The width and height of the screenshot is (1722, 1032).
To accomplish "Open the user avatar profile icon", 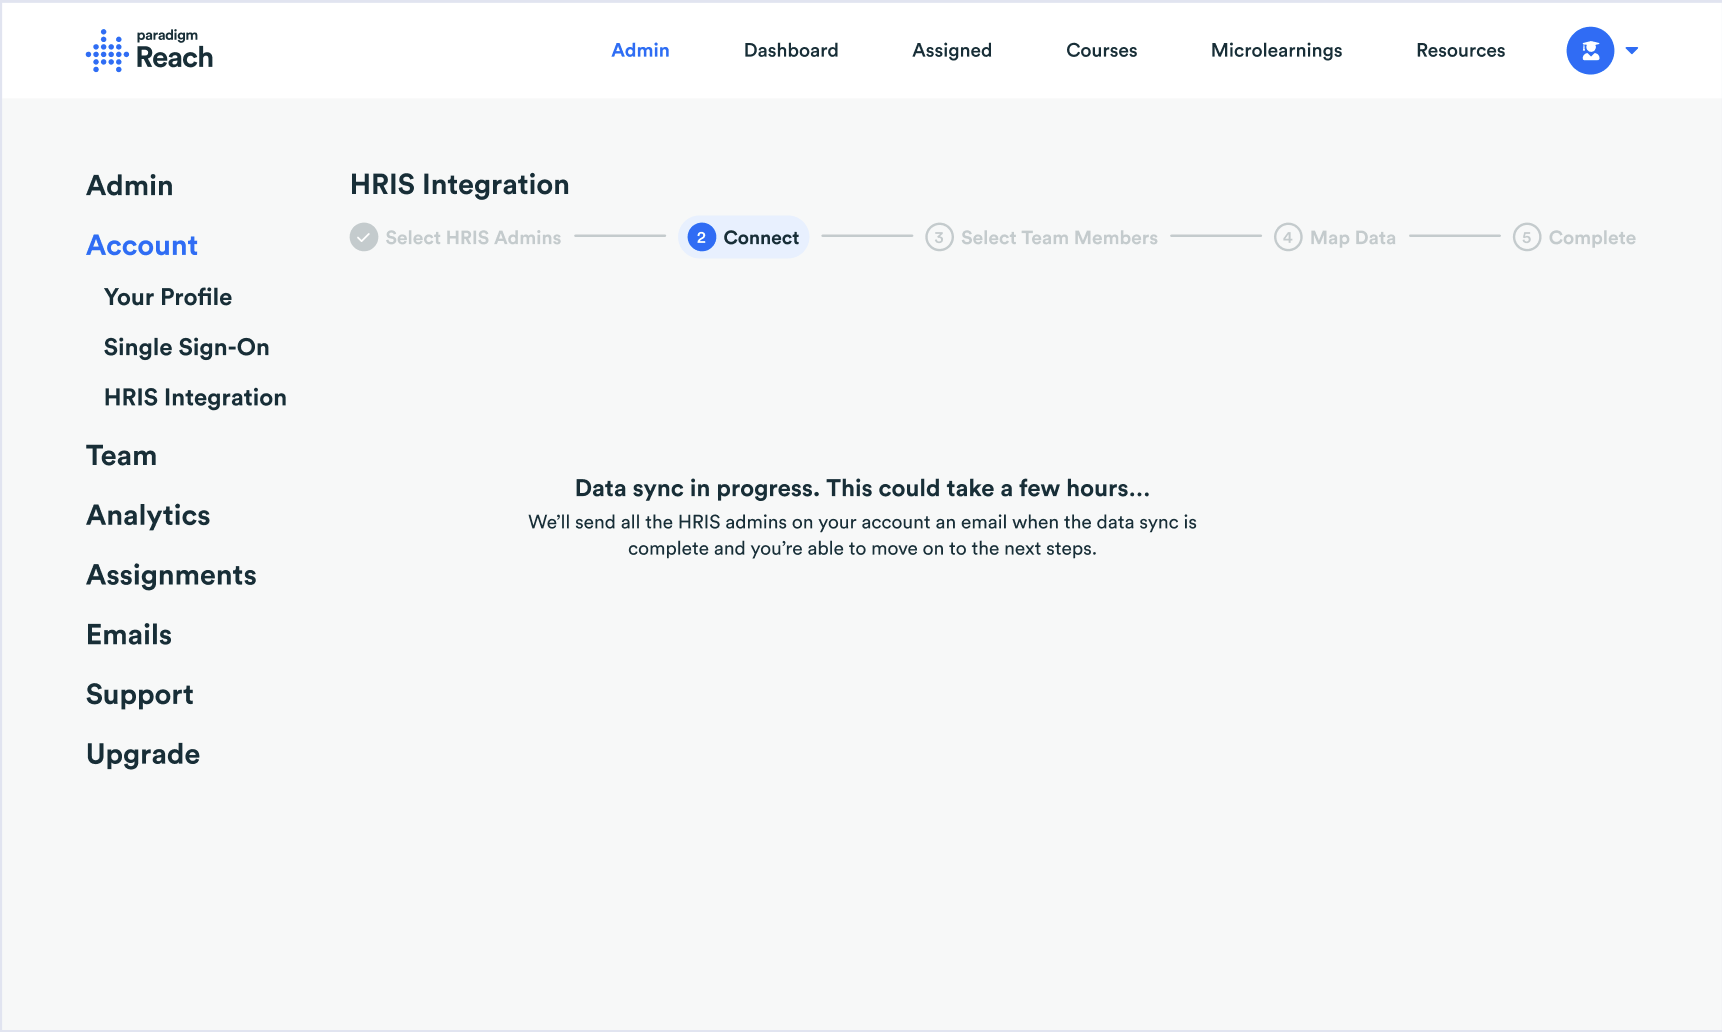I will click(x=1590, y=50).
